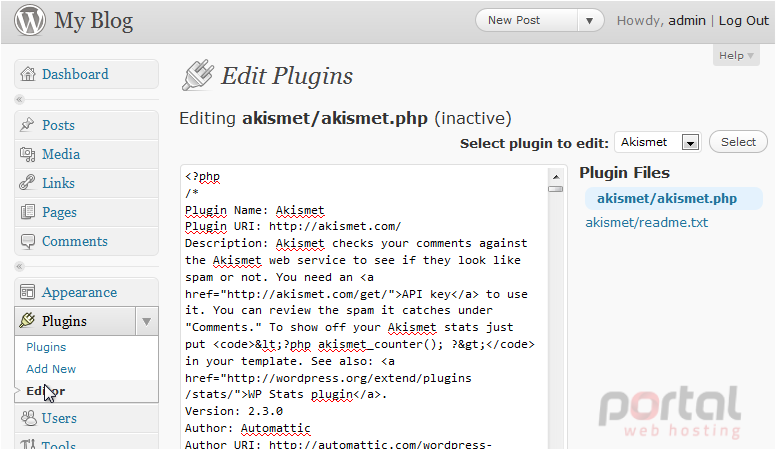776x450 pixels.
Task: Select Editor in the Plugins submenu
Action: [46, 391]
